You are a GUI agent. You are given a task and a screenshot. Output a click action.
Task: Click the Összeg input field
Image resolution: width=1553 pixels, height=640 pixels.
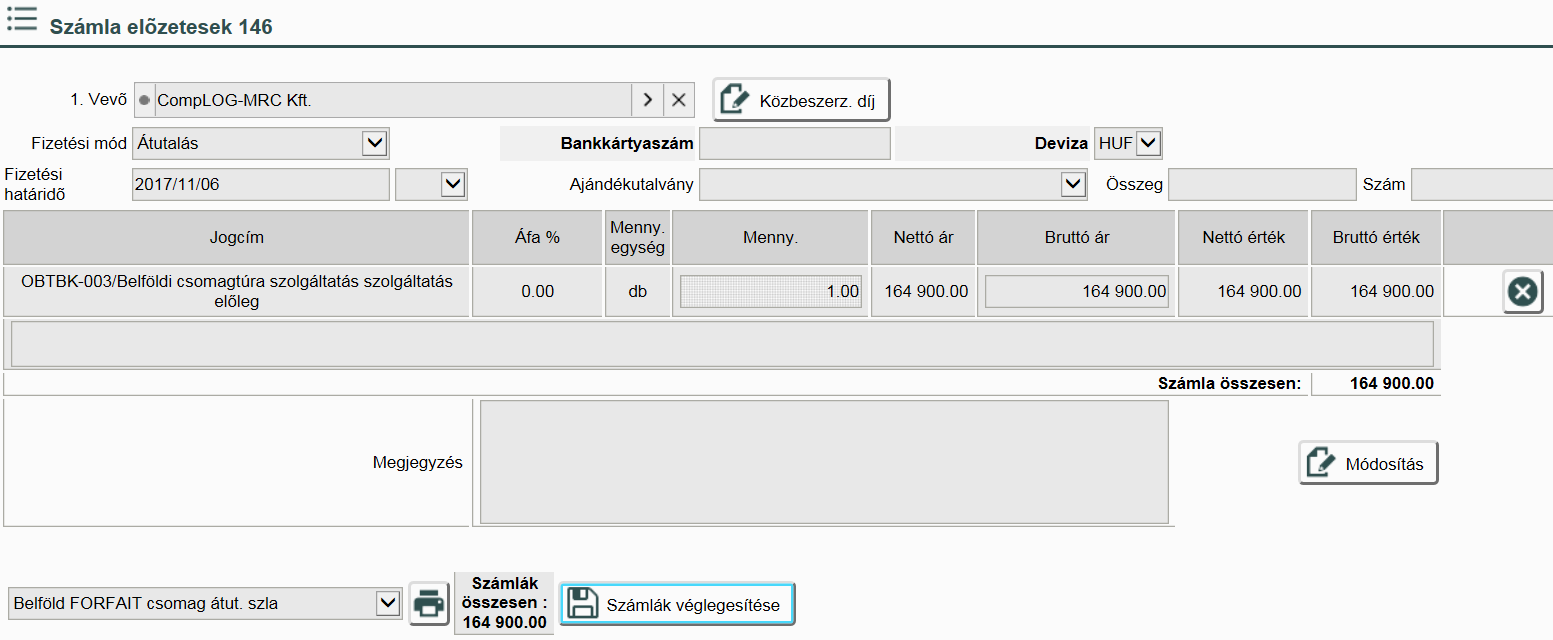pyautogui.click(x=1261, y=184)
